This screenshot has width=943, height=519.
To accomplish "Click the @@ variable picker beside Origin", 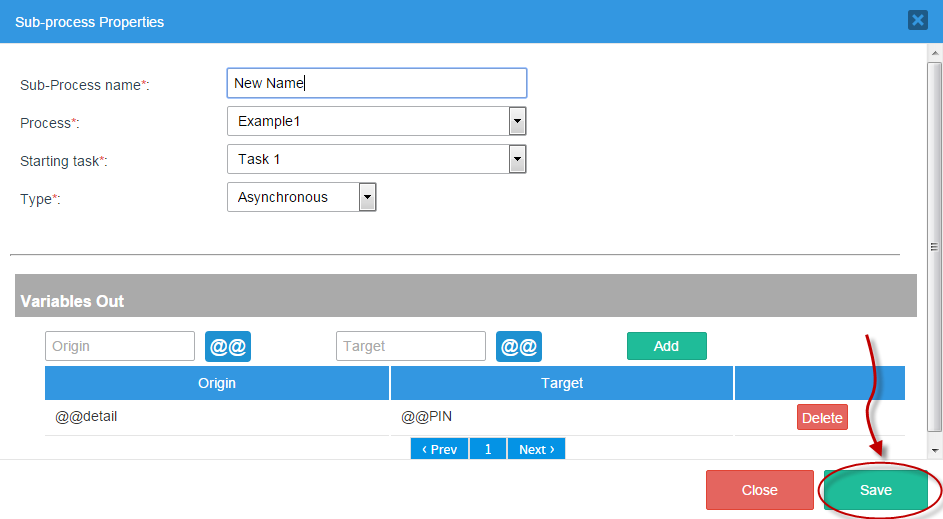I will coord(228,346).
